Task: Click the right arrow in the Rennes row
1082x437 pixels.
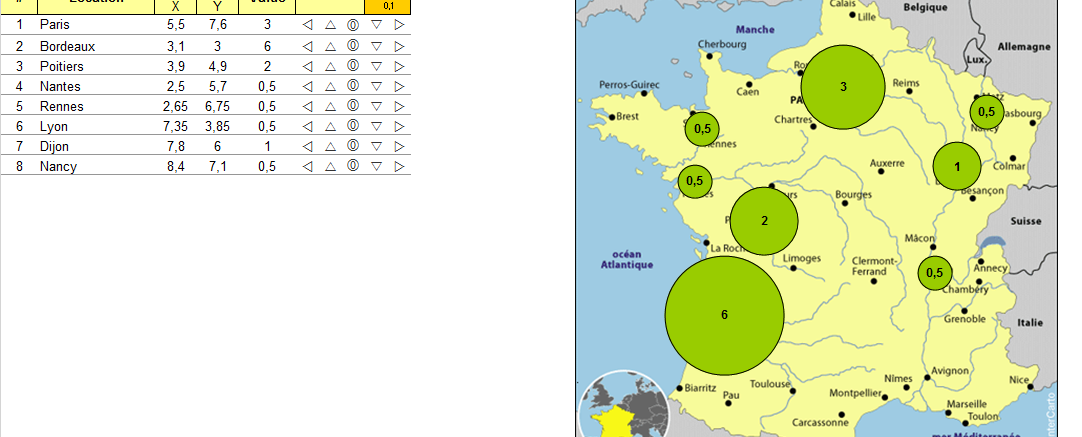Action: click(399, 106)
